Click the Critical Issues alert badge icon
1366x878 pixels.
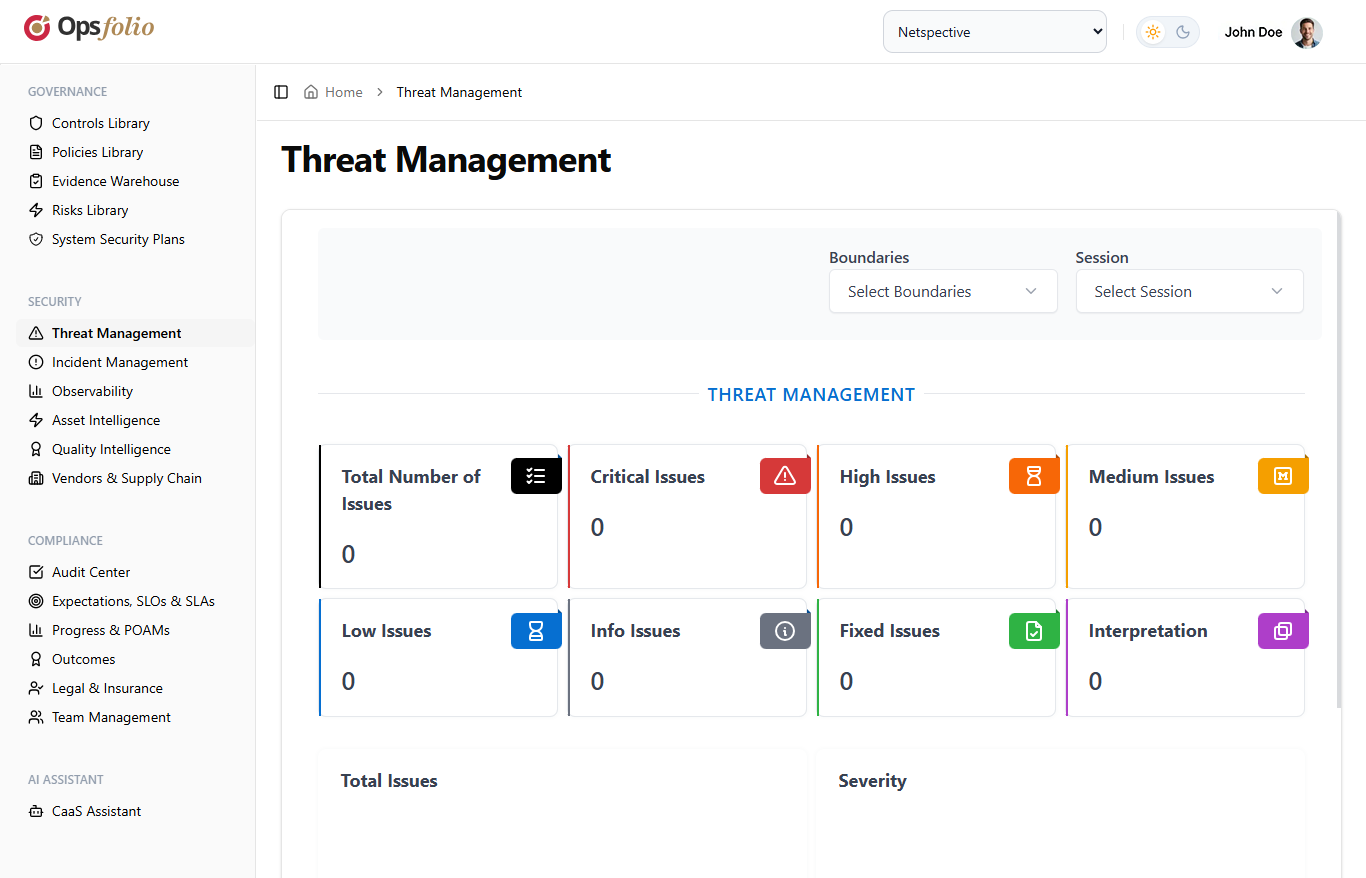click(785, 476)
